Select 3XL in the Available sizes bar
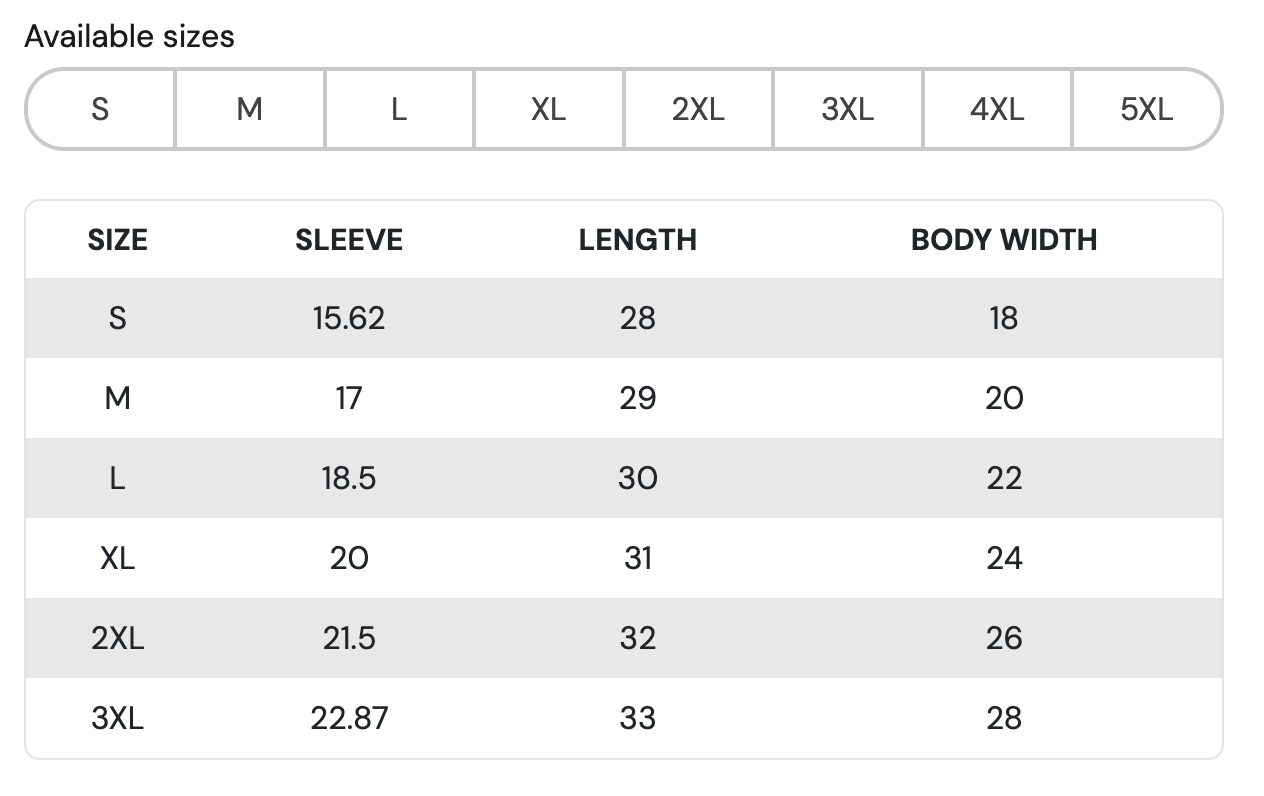1264x796 pixels. tap(847, 109)
